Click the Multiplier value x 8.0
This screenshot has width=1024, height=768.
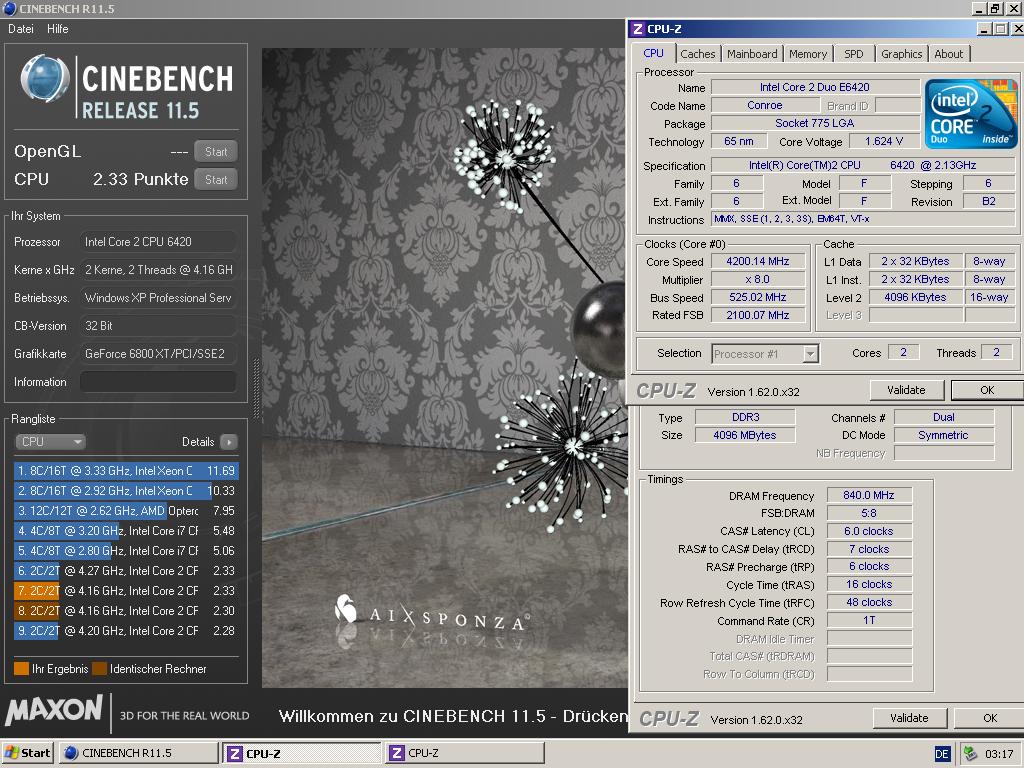758,279
